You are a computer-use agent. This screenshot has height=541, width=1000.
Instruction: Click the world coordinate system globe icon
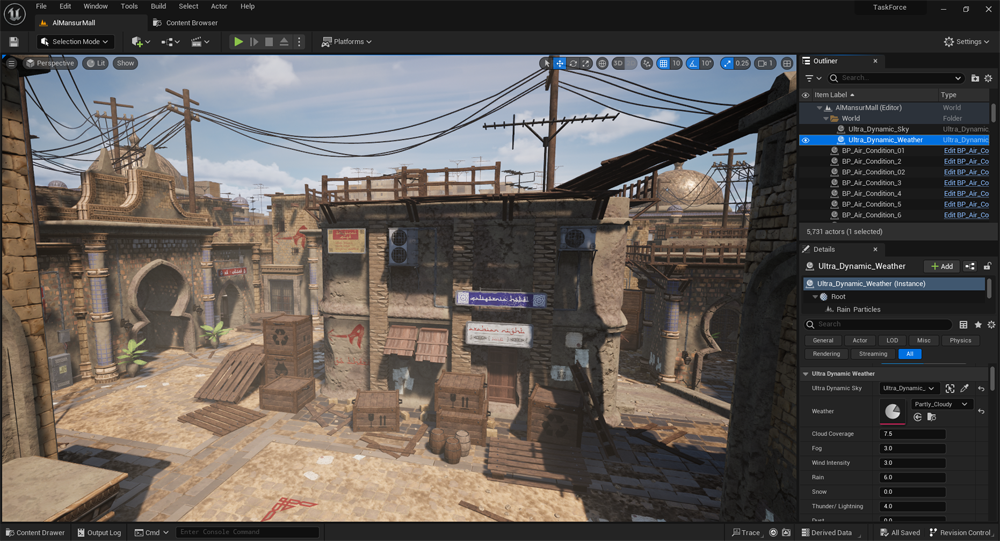click(x=602, y=63)
